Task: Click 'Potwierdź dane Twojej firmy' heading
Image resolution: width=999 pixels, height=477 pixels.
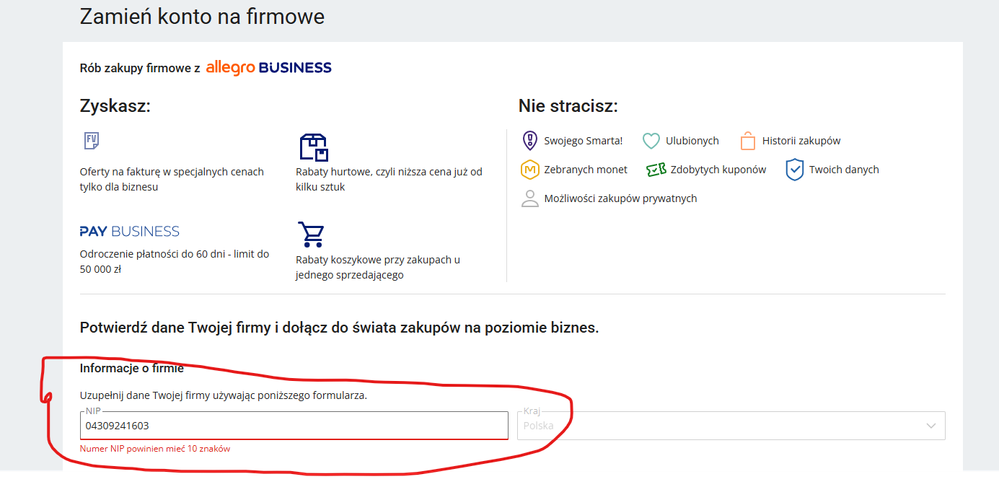Action: click(x=339, y=329)
